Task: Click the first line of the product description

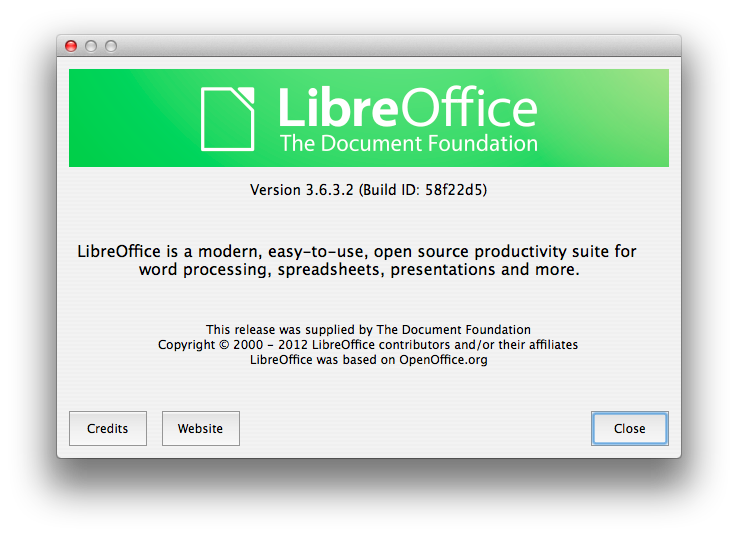Action: [357, 251]
